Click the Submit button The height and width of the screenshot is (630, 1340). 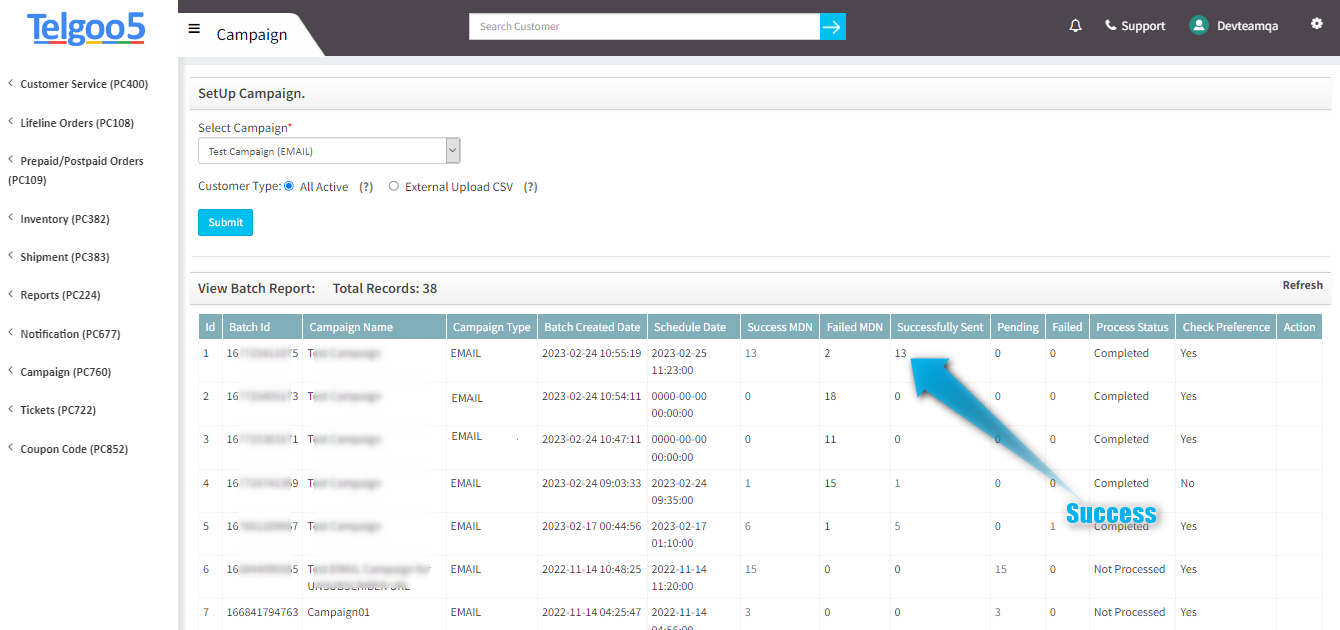point(225,222)
